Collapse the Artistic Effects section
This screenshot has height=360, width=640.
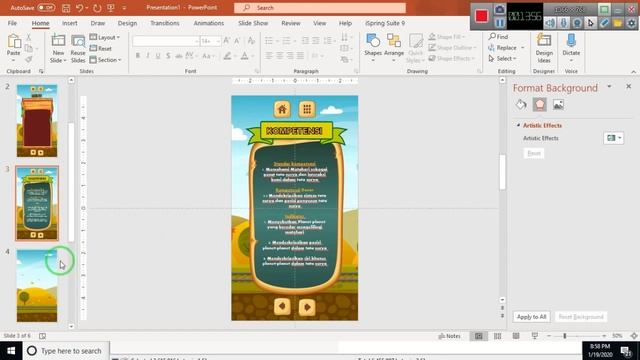(518, 125)
